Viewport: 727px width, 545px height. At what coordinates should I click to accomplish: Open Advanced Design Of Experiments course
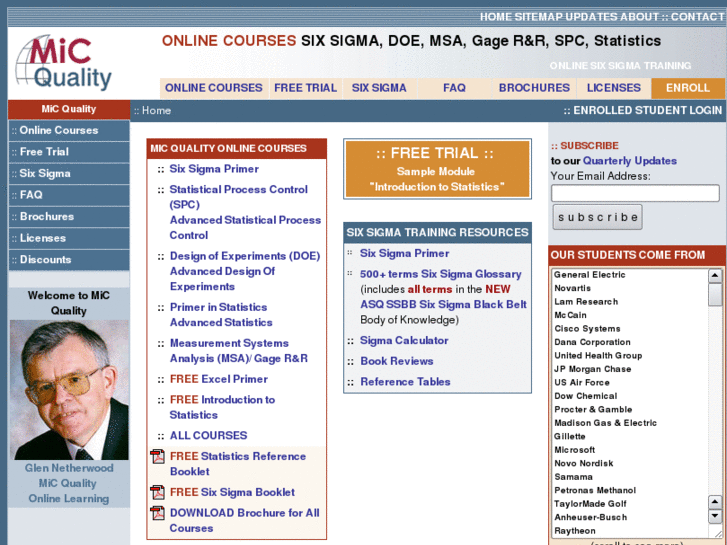[222, 279]
